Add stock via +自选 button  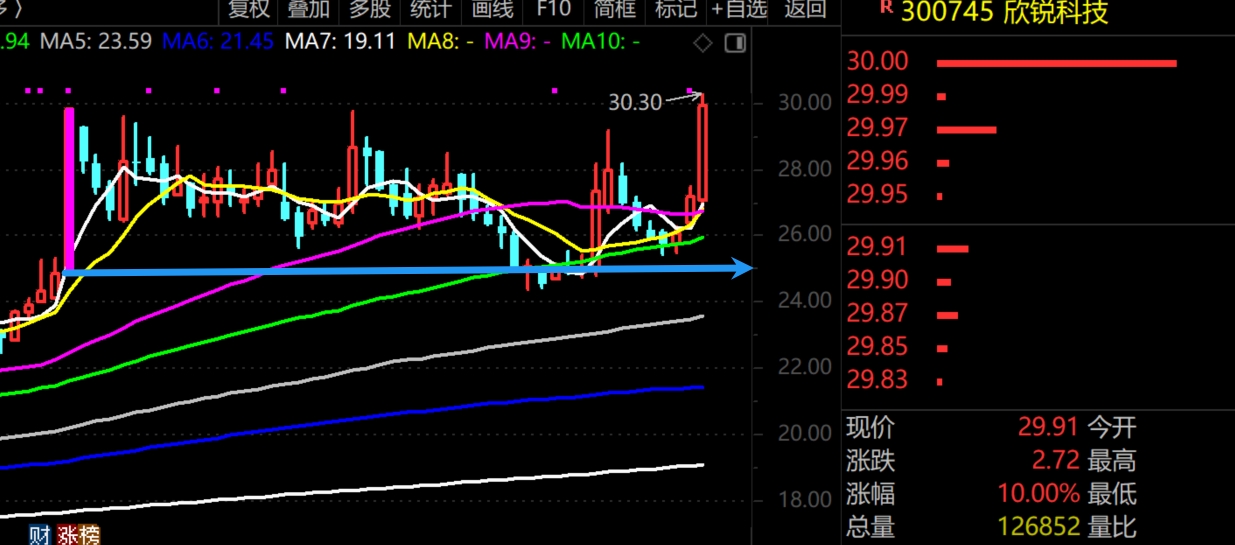pos(739,10)
